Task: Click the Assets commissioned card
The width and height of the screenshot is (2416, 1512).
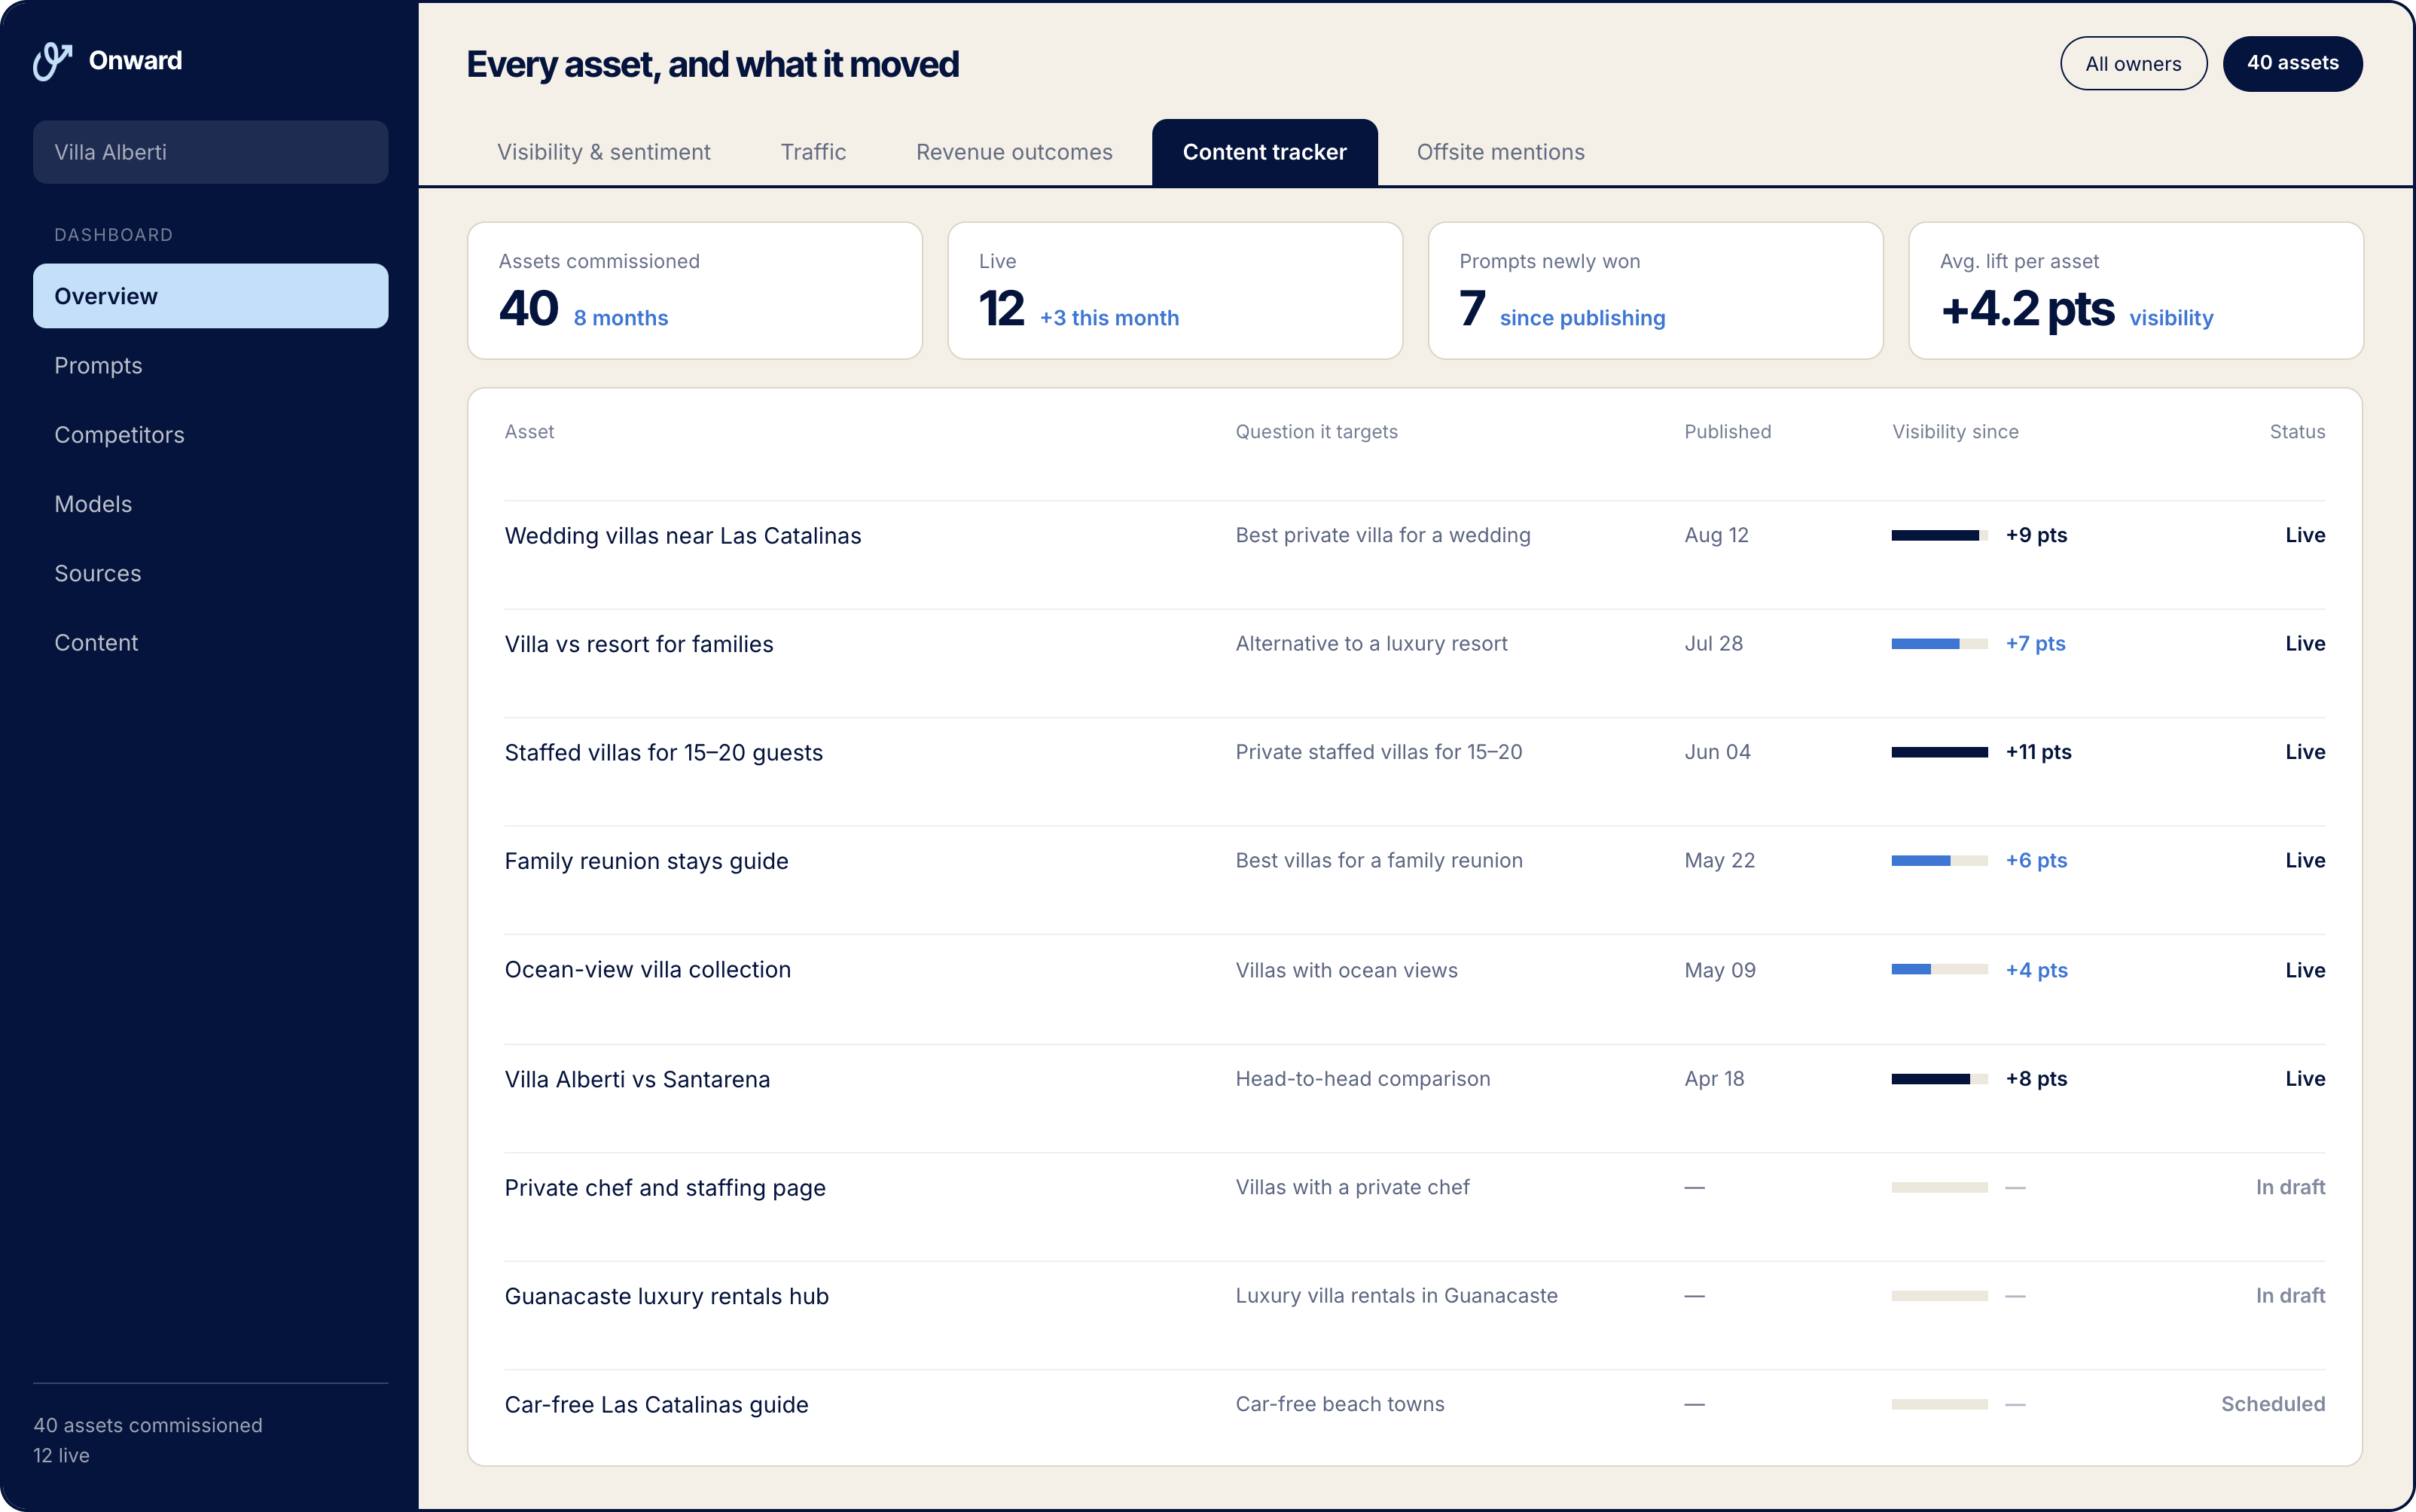Action: click(x=694, y=291)
